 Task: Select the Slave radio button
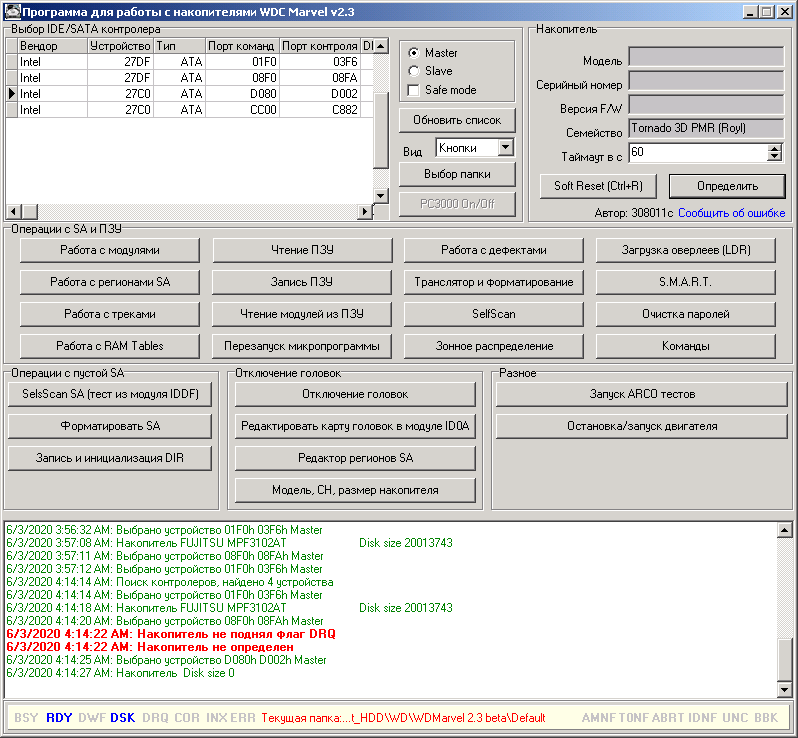point(414,71)
